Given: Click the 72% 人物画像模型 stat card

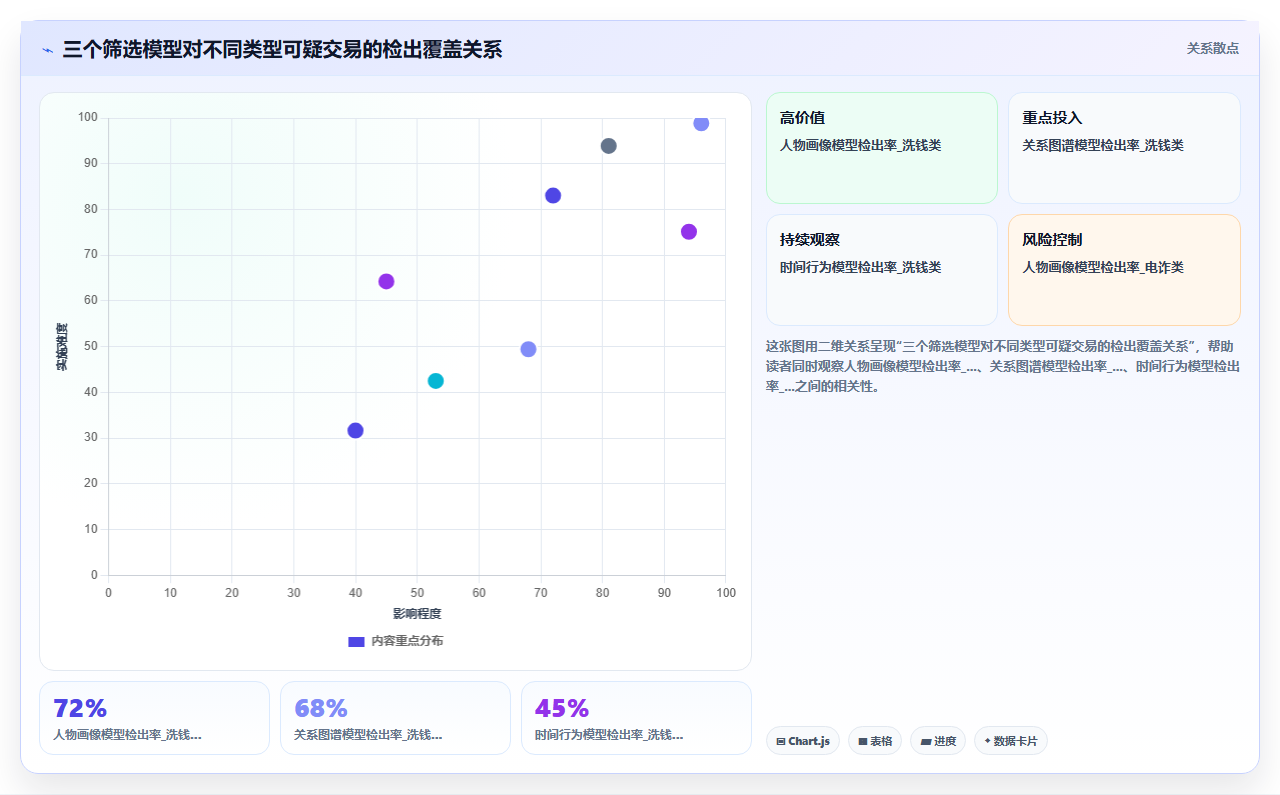Looking at the screenshot, I should click(x=154, y=718).
